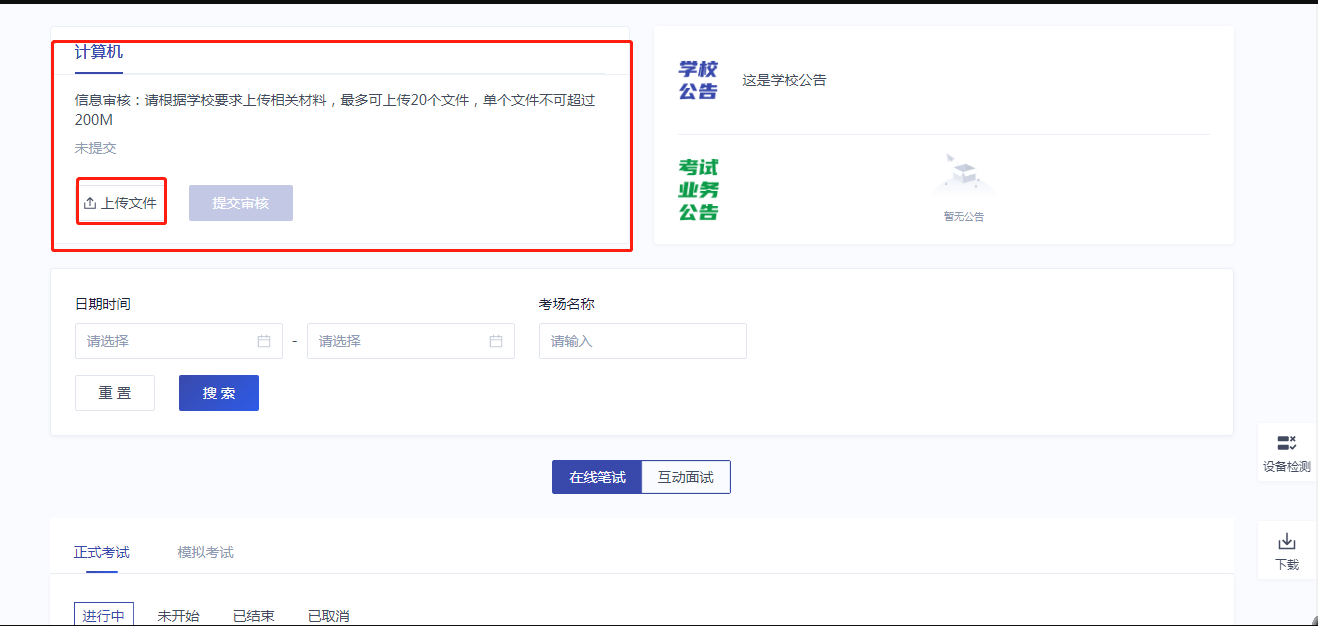Click the 下载 download icon

pos(1286,541)
